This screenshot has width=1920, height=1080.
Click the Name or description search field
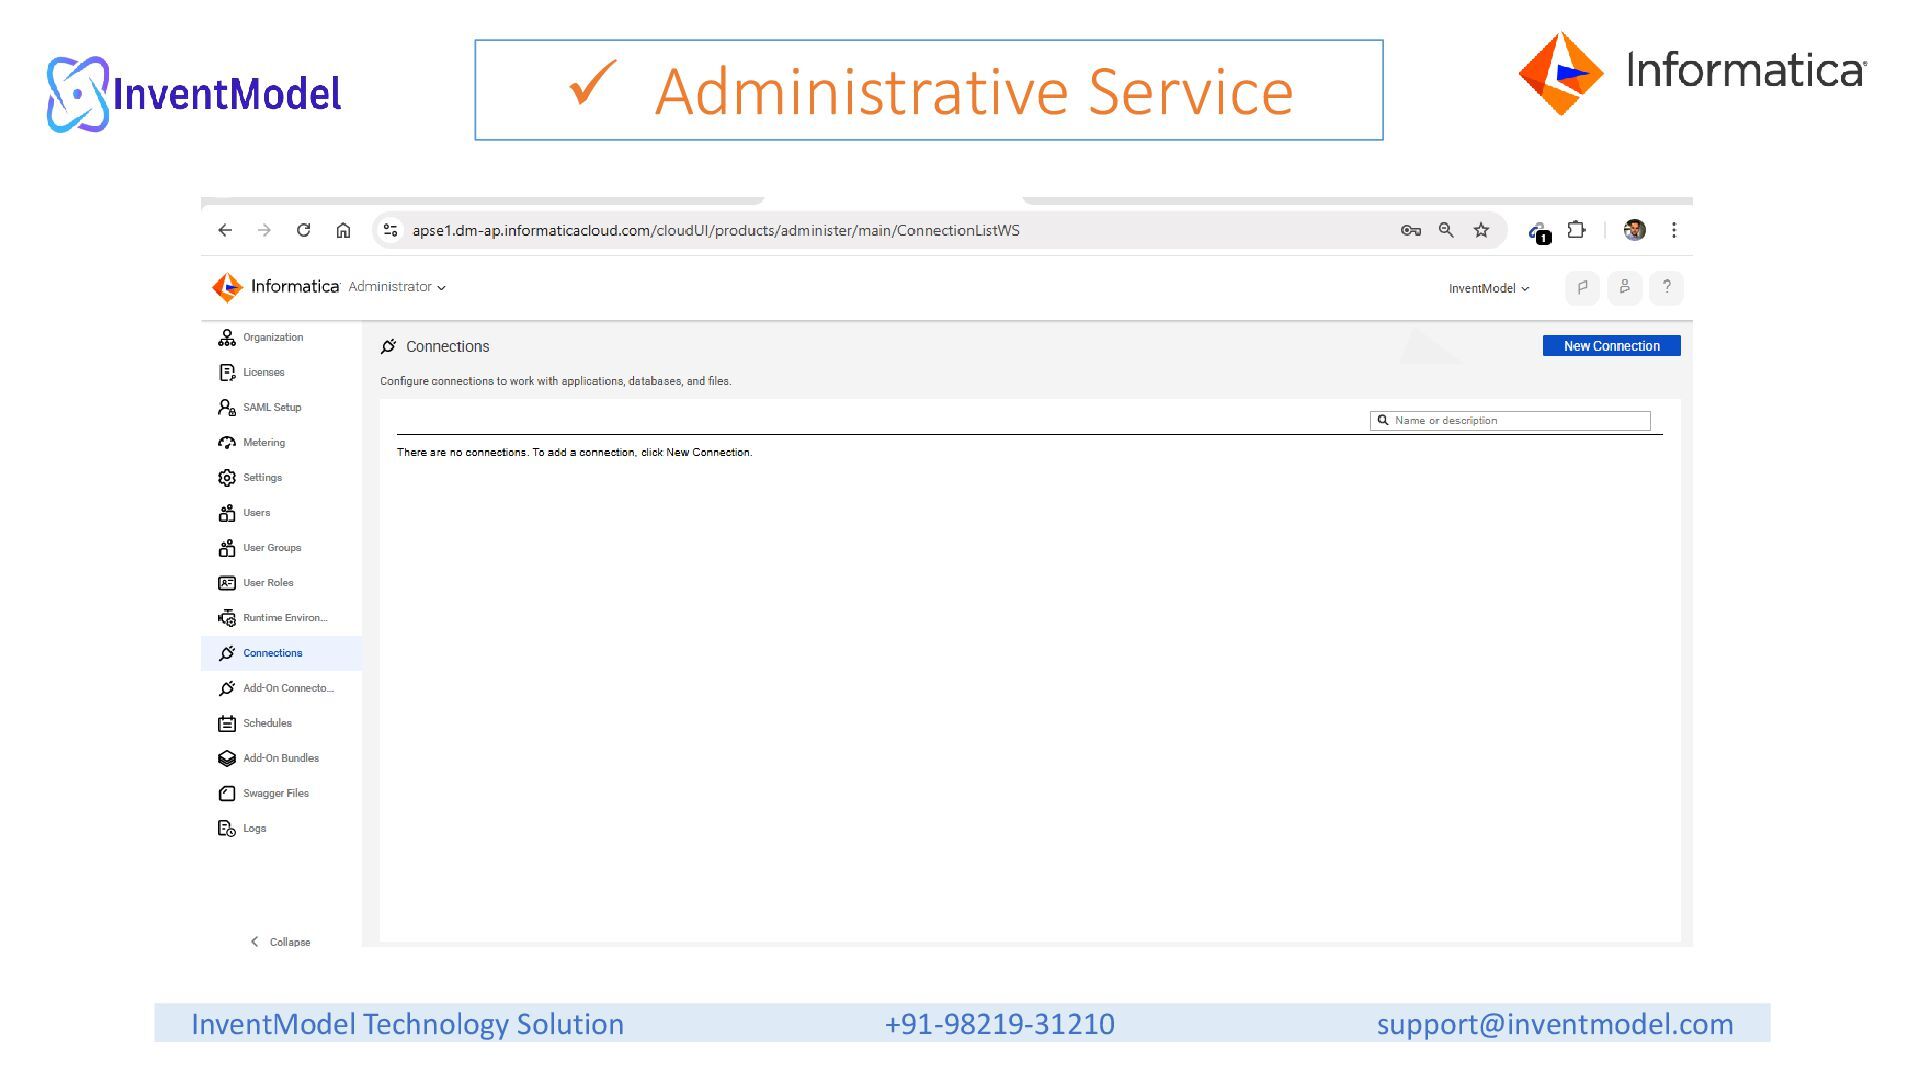coord(1510,421)
